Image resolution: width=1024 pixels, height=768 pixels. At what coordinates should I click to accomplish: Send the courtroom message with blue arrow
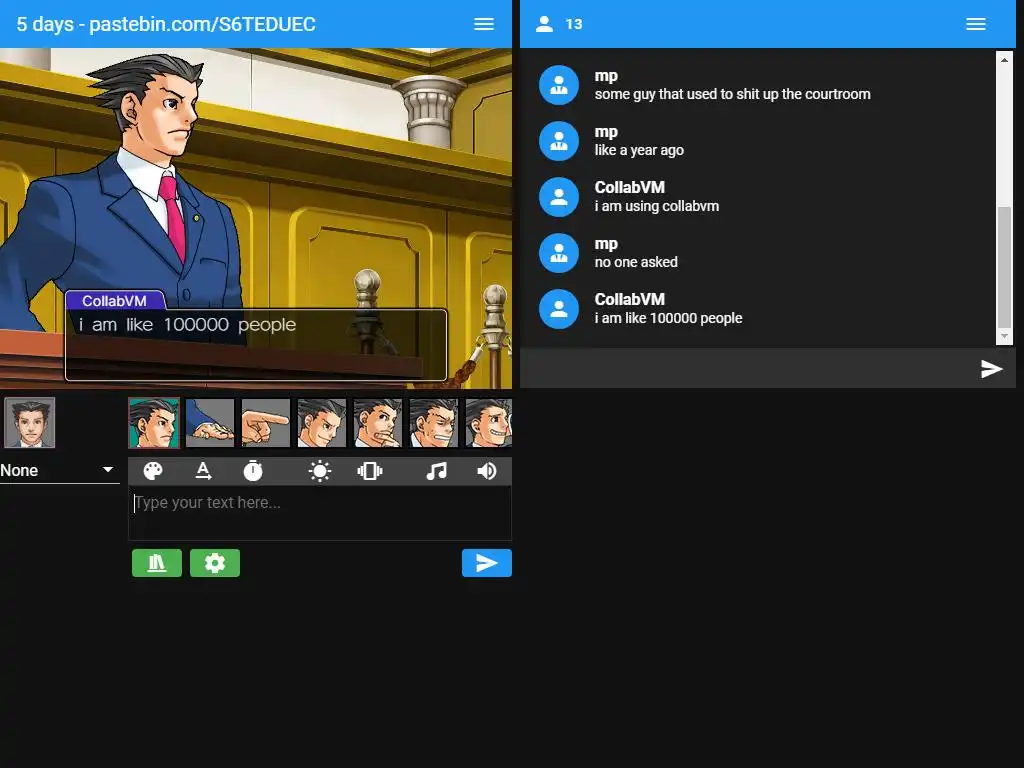coord(487,563)
